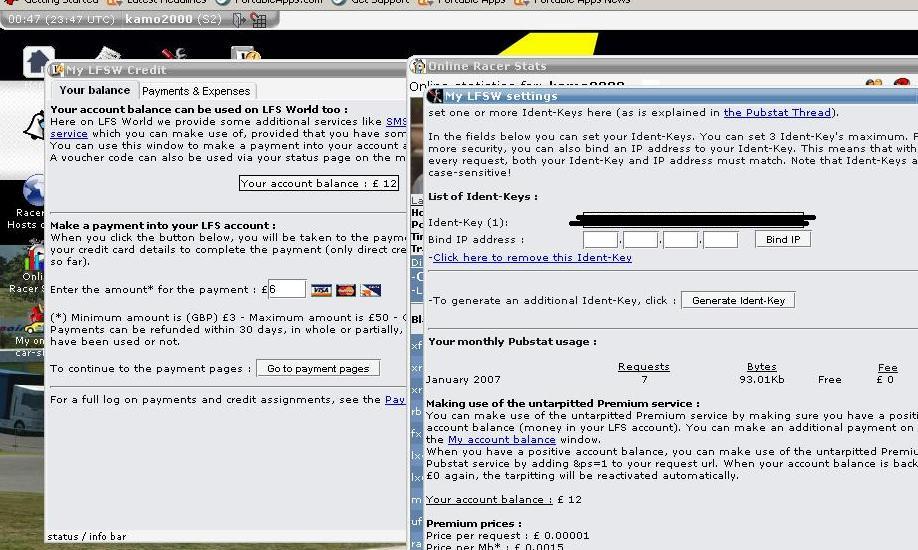Focus the first Bind IP octet field
Viewport: 918px width, 550px height.
pos(600,240)
